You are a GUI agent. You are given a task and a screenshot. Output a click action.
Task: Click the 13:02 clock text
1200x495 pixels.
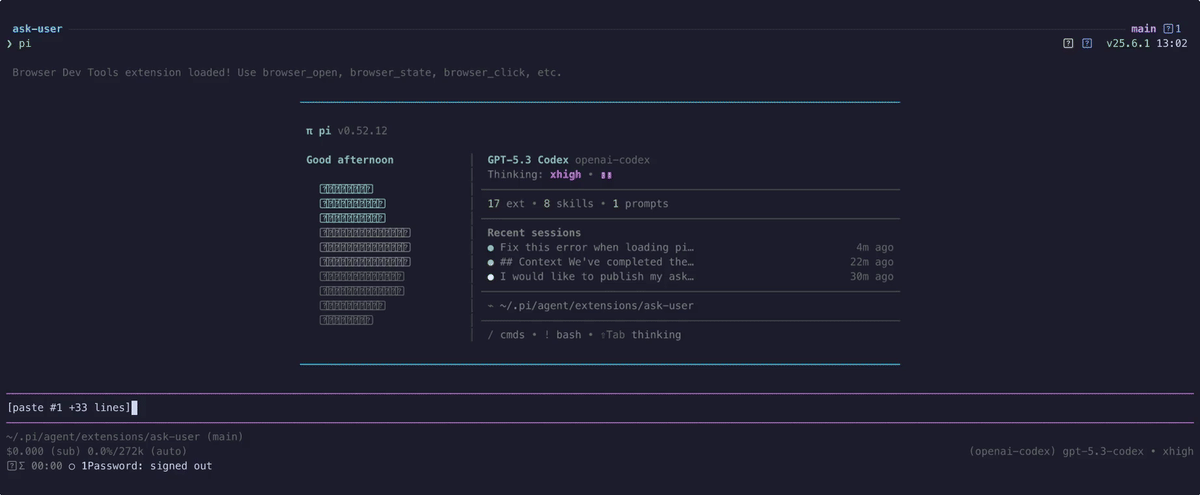(x=1172, y=44)
